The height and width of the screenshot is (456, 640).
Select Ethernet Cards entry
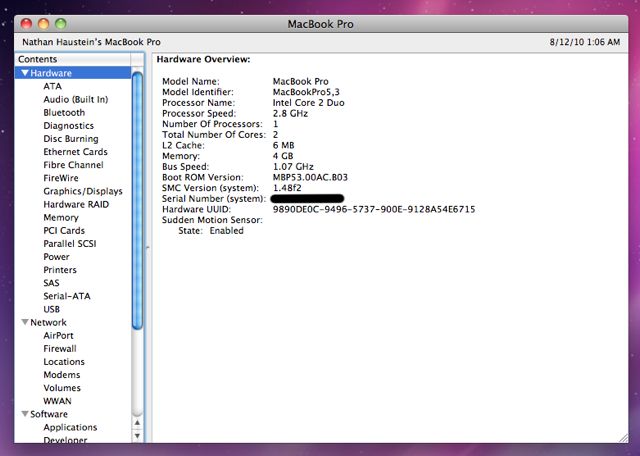click(x=76, y=152)
